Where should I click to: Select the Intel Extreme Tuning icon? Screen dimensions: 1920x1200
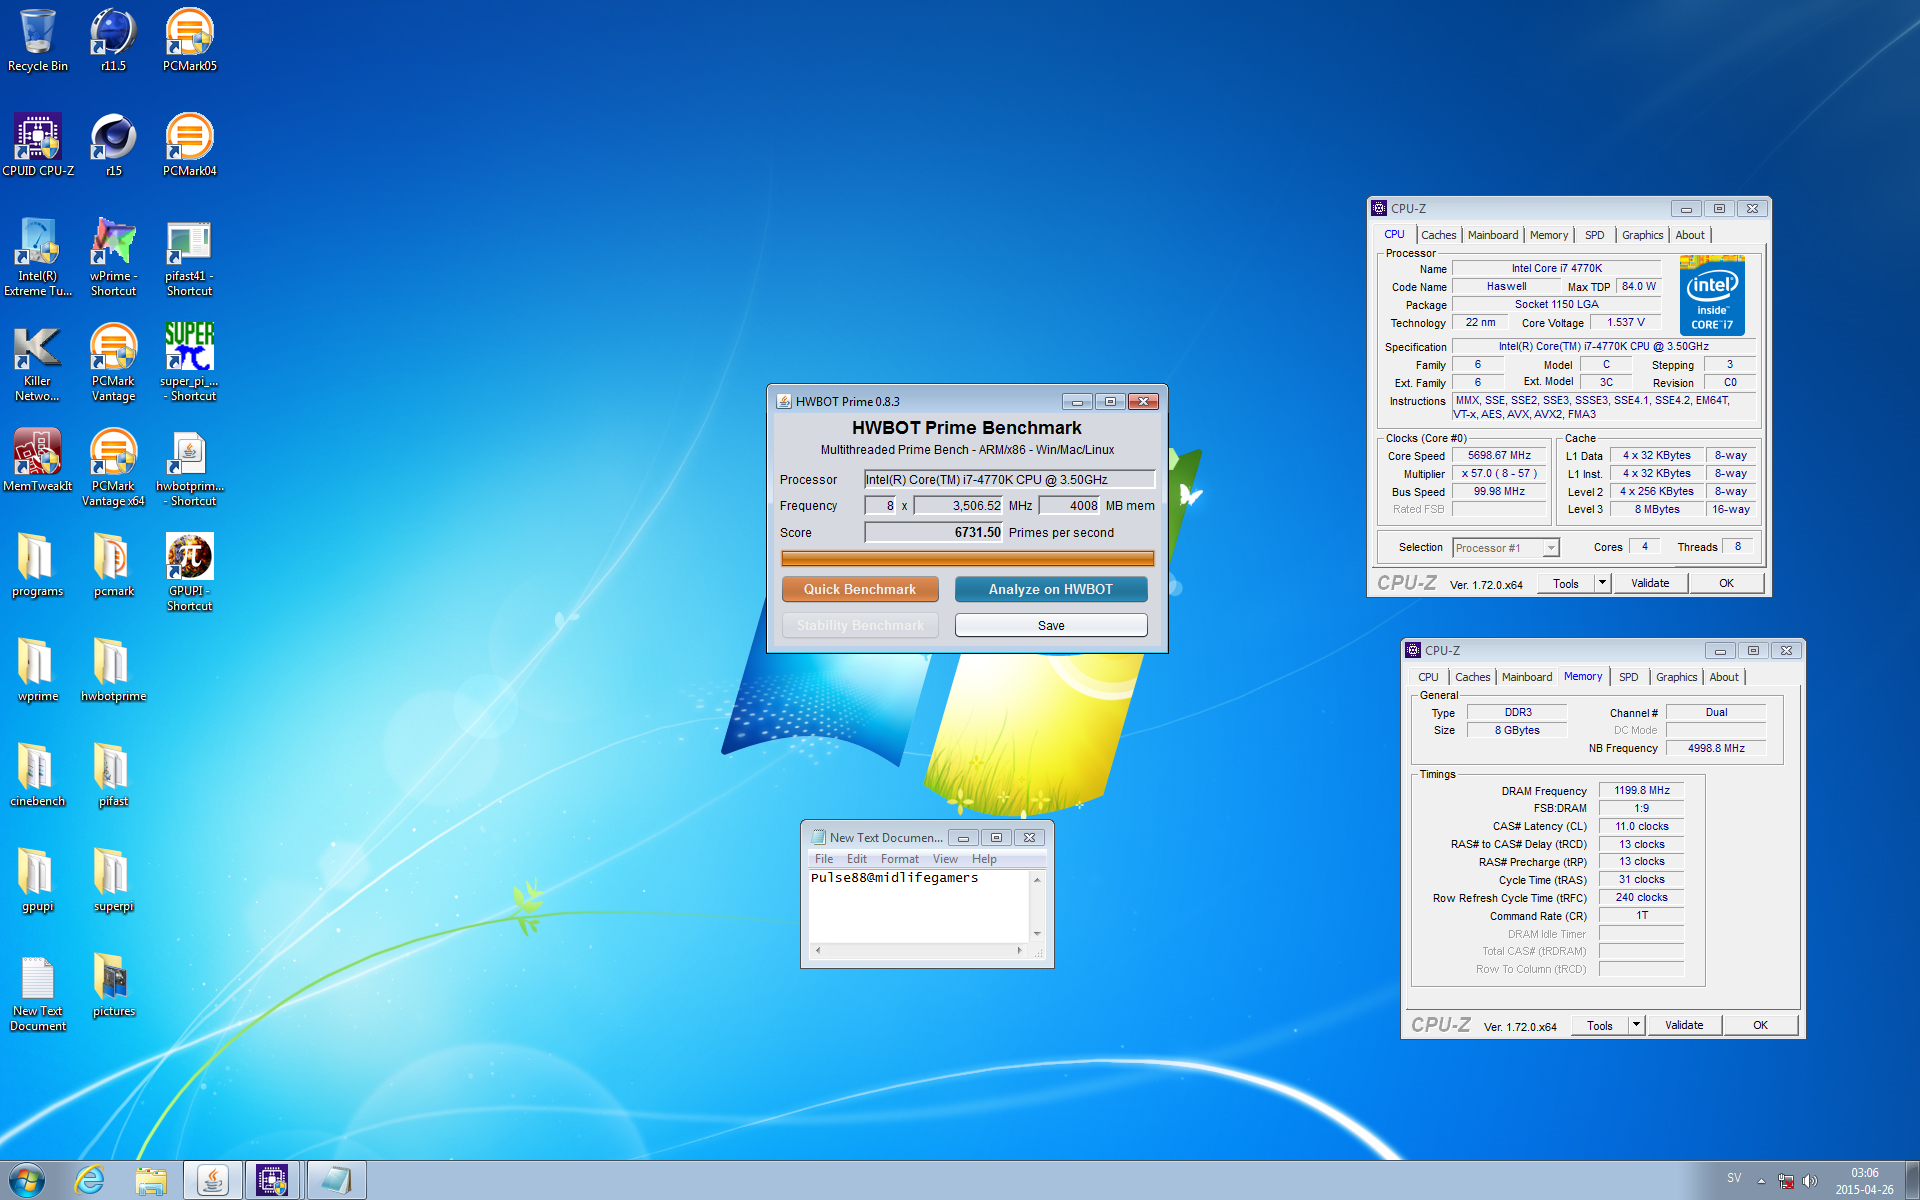(x=38, y=257)
